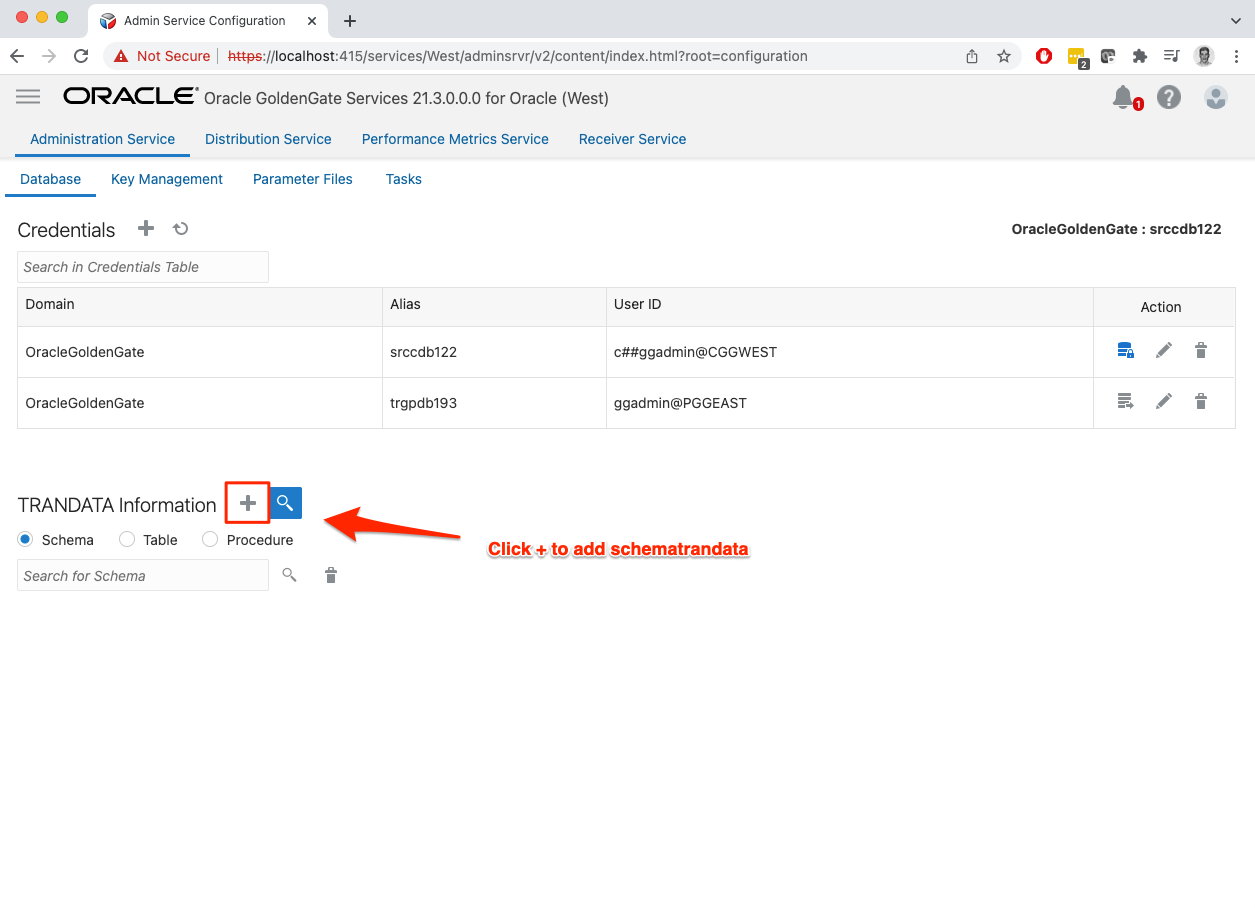The width and height of the screenshot is (1255, 908).
Task: Open the Chrome three-dot menu
Action: pos(1238,56)
